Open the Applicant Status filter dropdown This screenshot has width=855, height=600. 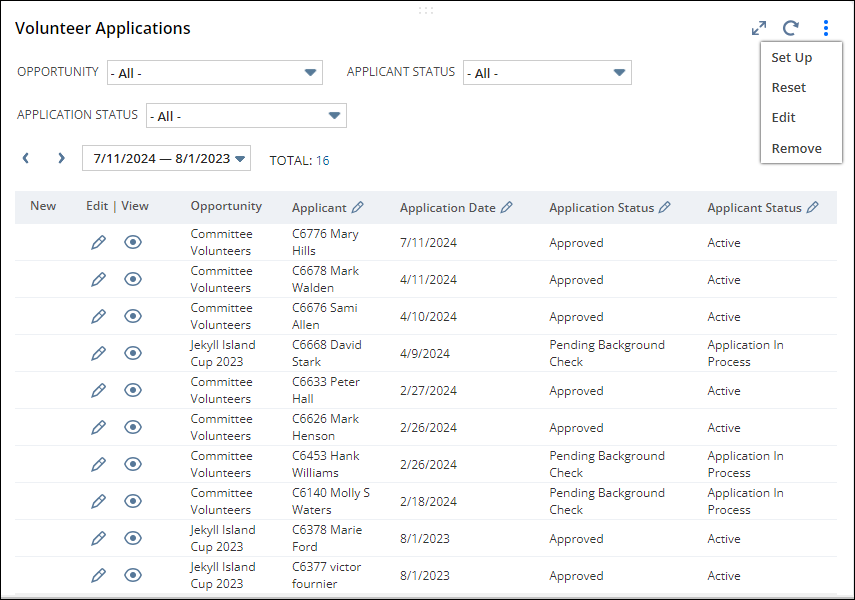(547, 73)
